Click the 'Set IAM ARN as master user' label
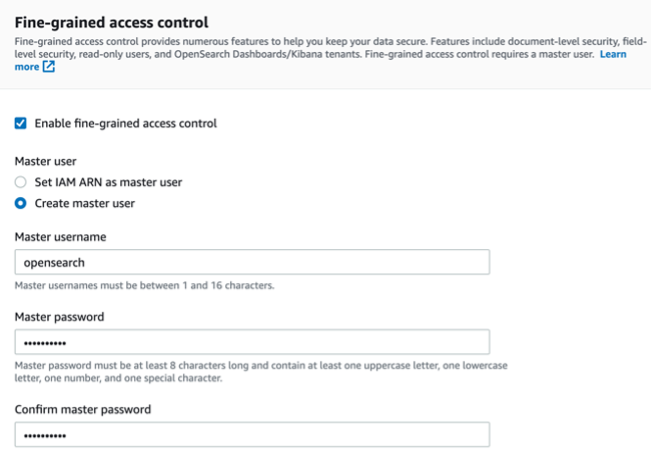This screenshot has width=653, height=458. (108, 182)
